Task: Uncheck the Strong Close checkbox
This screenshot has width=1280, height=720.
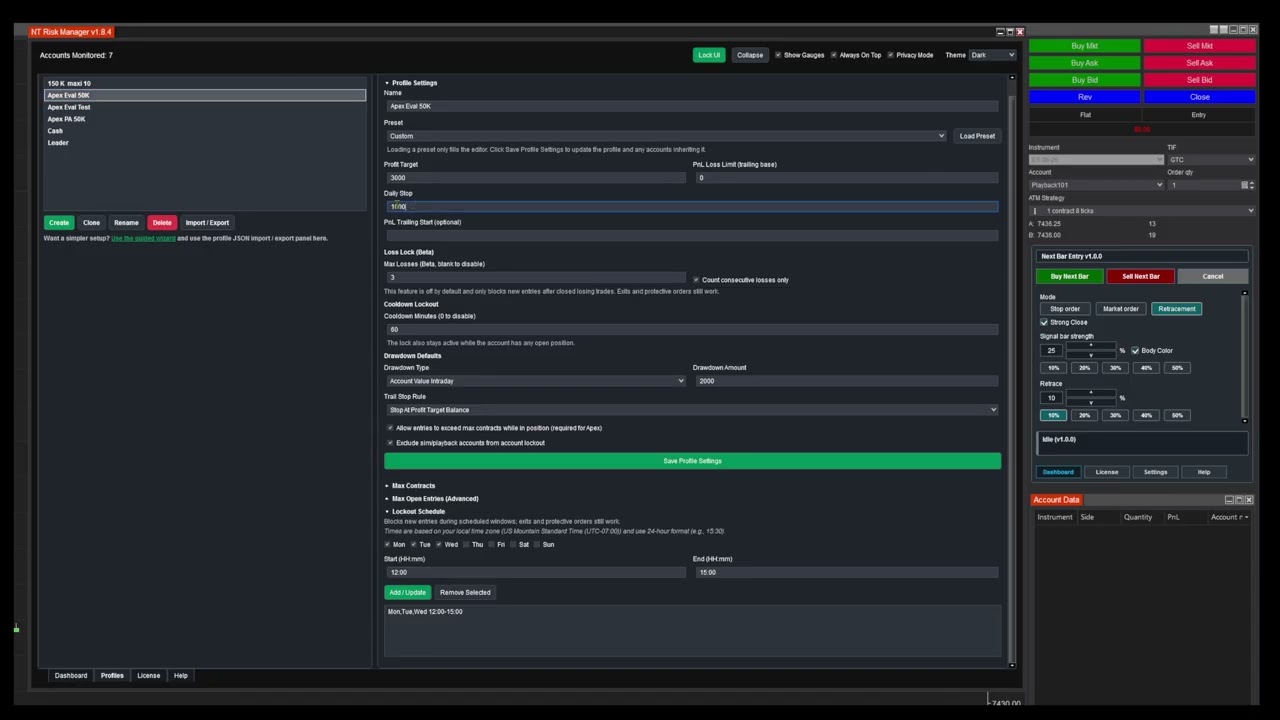Action: [1044, 322]
